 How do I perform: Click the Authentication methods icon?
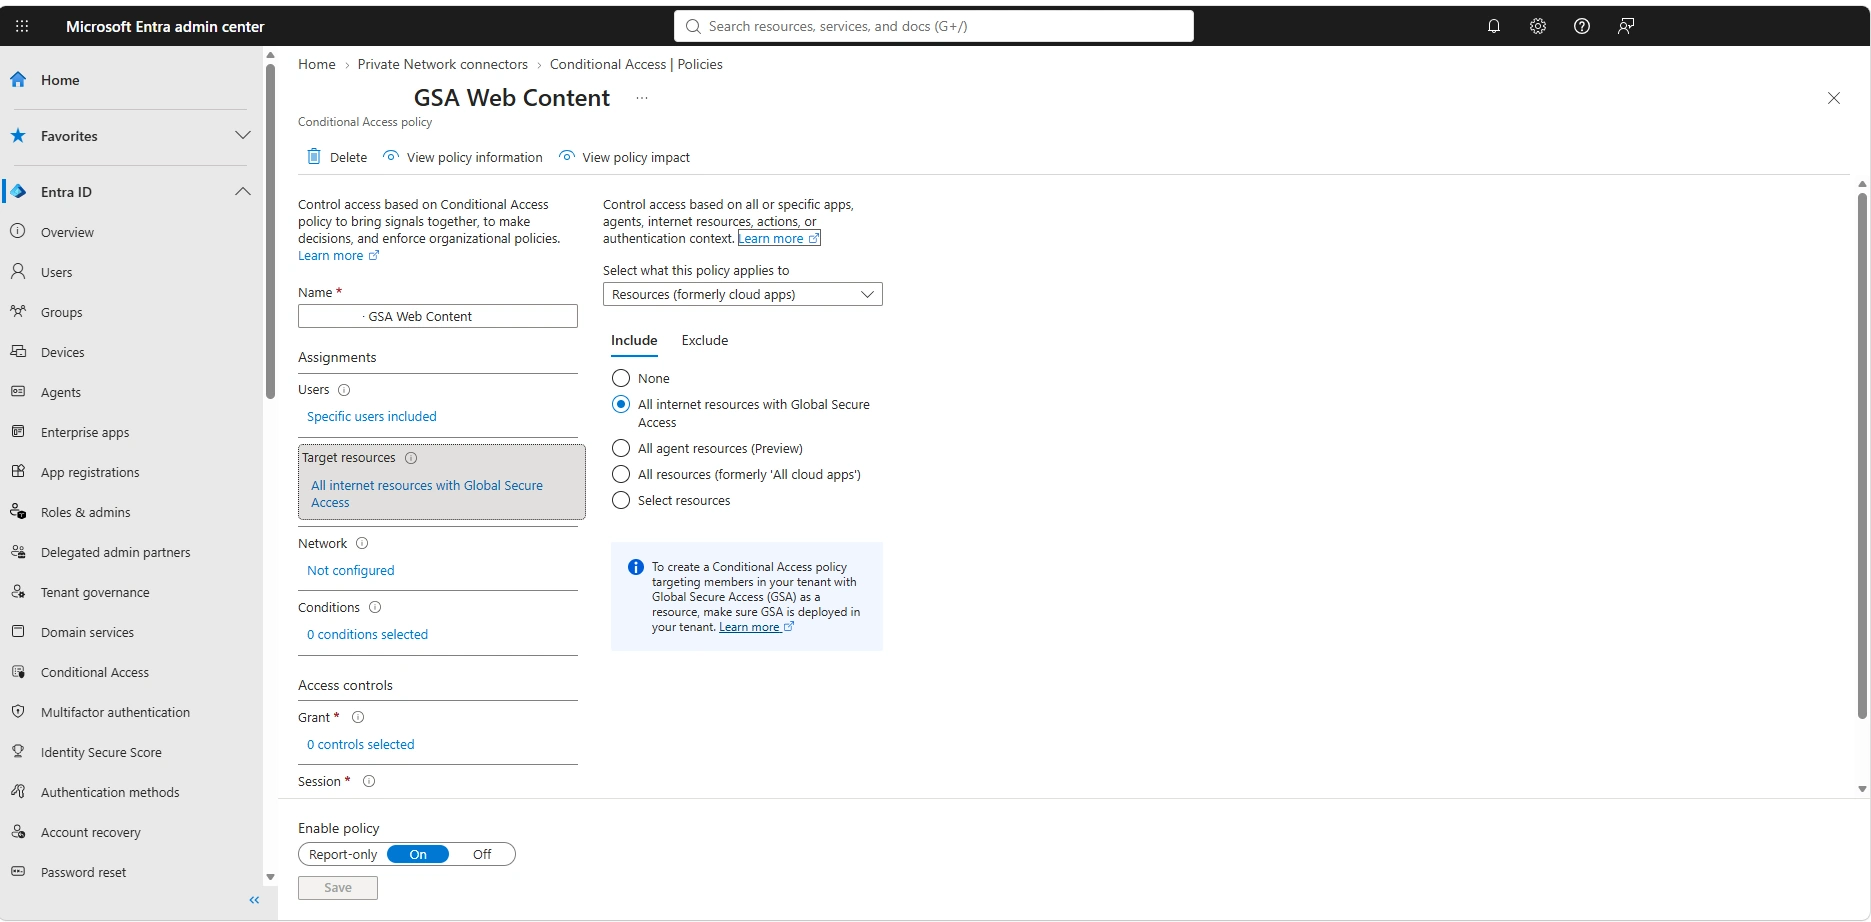point(18,791)
